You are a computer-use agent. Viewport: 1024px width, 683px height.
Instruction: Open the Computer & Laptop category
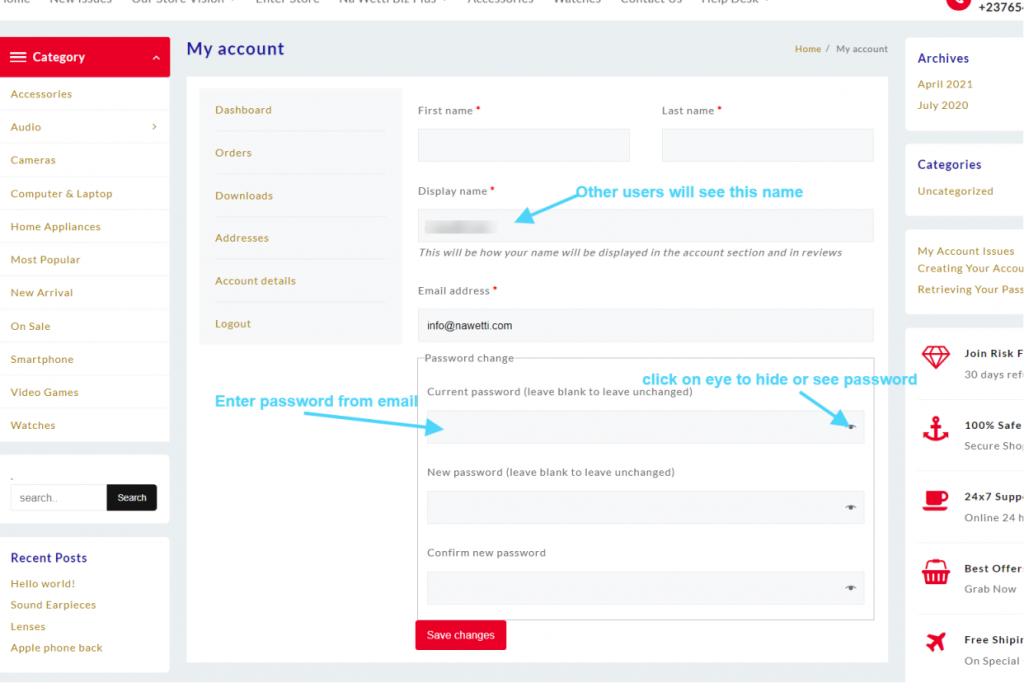tap(61, 193)
